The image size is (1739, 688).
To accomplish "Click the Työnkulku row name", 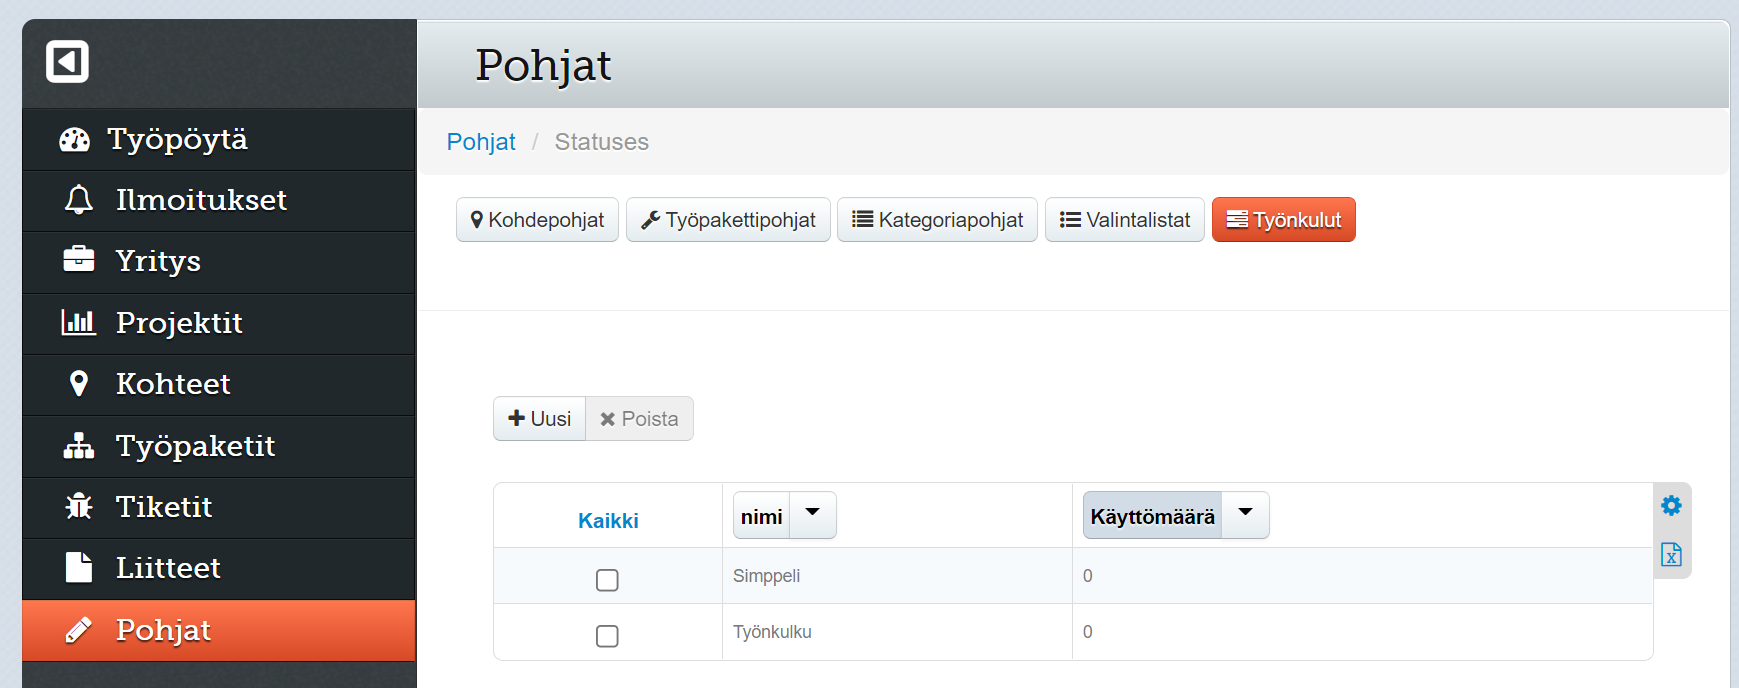I will (772, 632).
